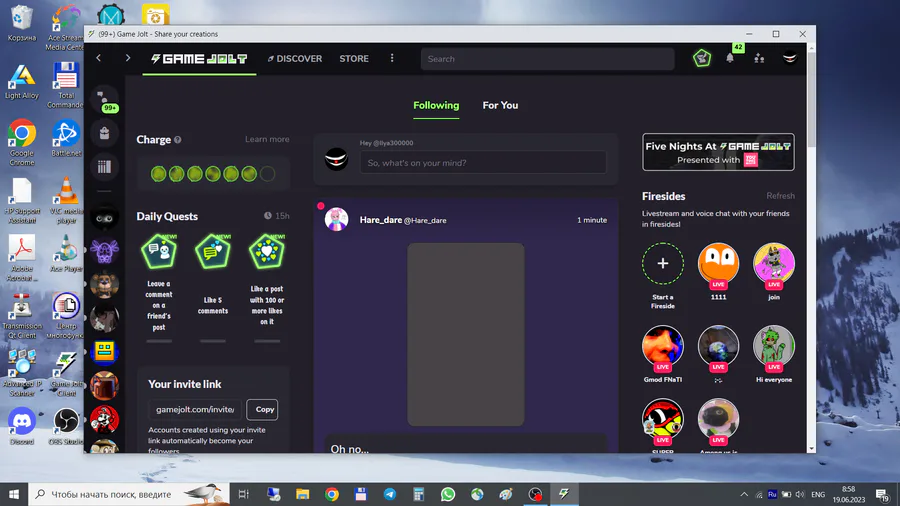Click the 1 minute post timestamp
Screen dimensions: 900x506
point(592,220)
